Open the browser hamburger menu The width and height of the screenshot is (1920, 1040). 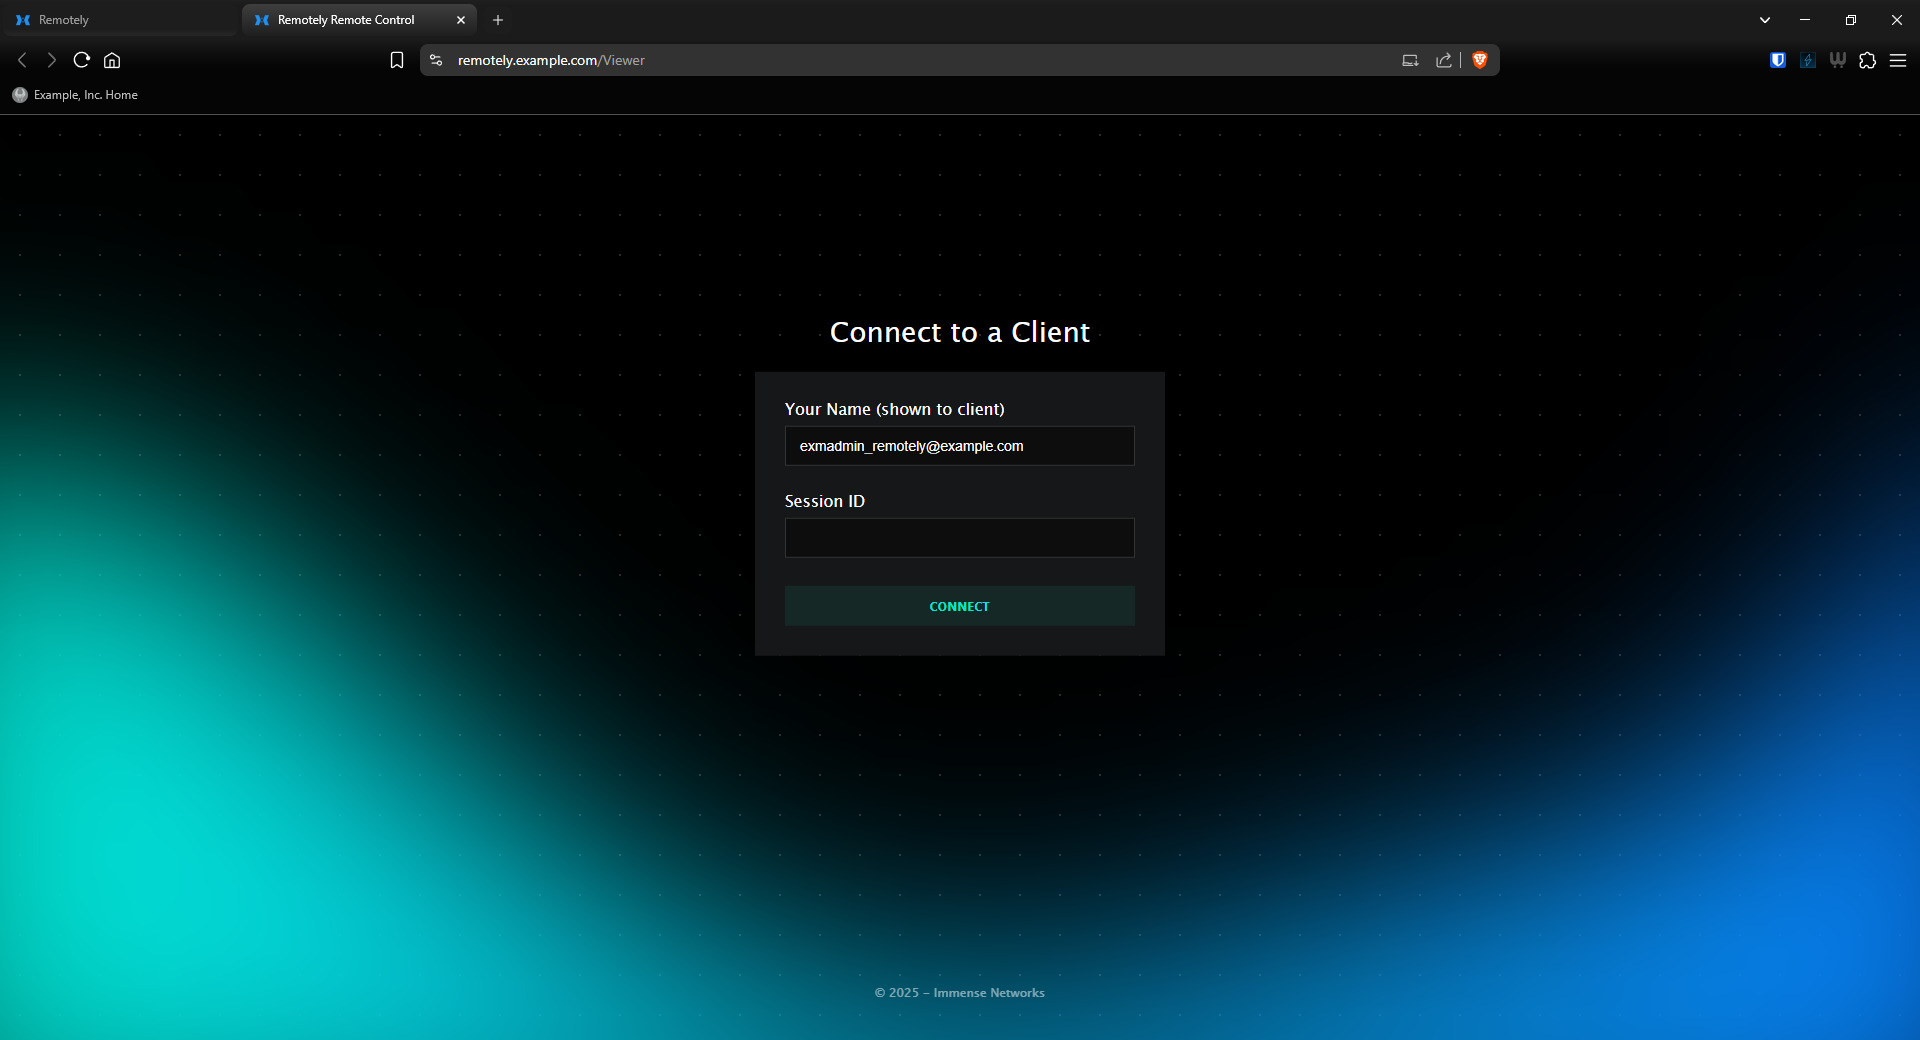pos(1897,60)
